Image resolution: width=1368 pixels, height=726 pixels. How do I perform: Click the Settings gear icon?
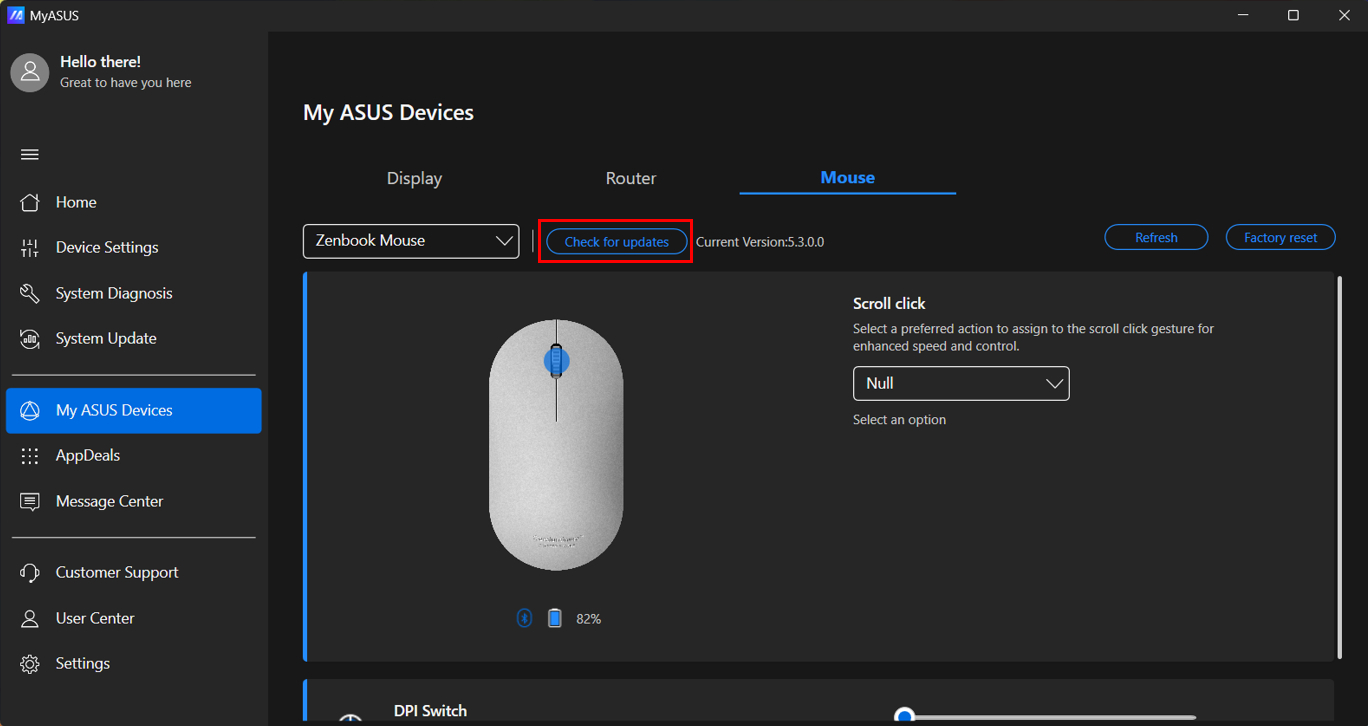coord(30,664)
